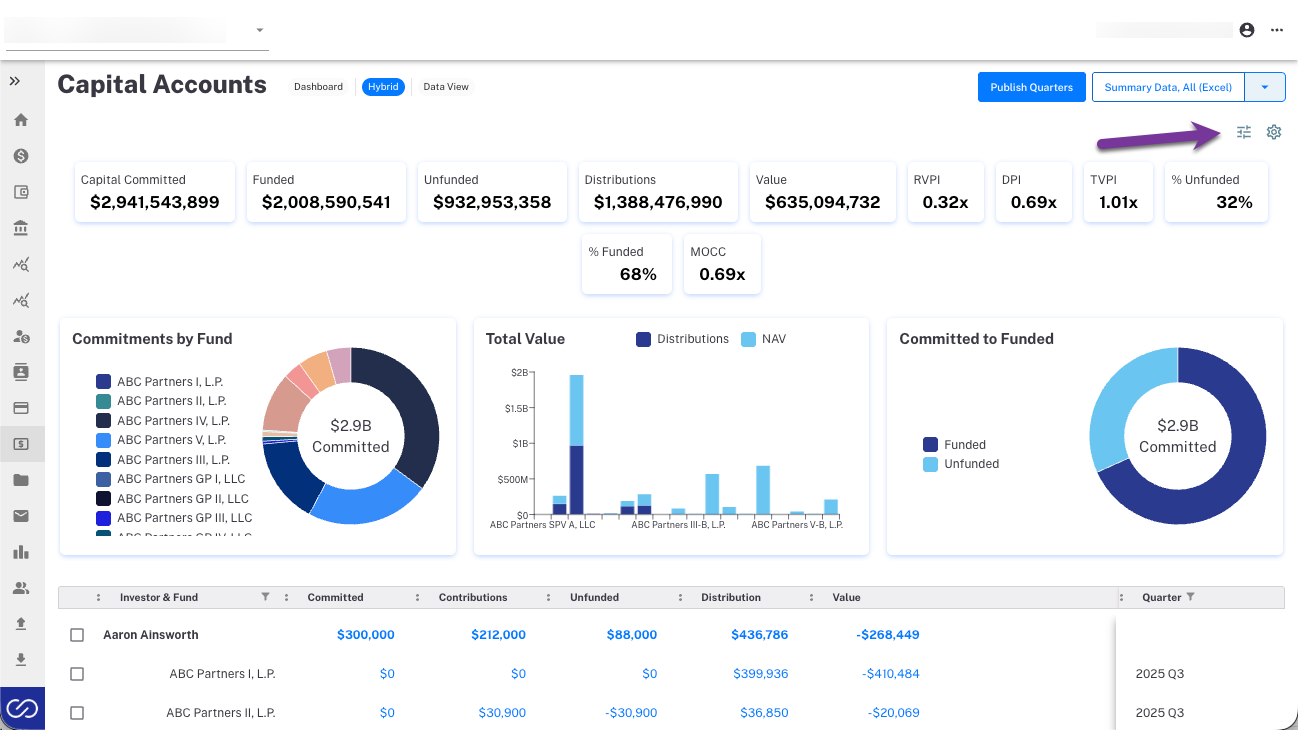
Task: Select the ABC Partners II, L.P. row checkbox
Action: 77,713
